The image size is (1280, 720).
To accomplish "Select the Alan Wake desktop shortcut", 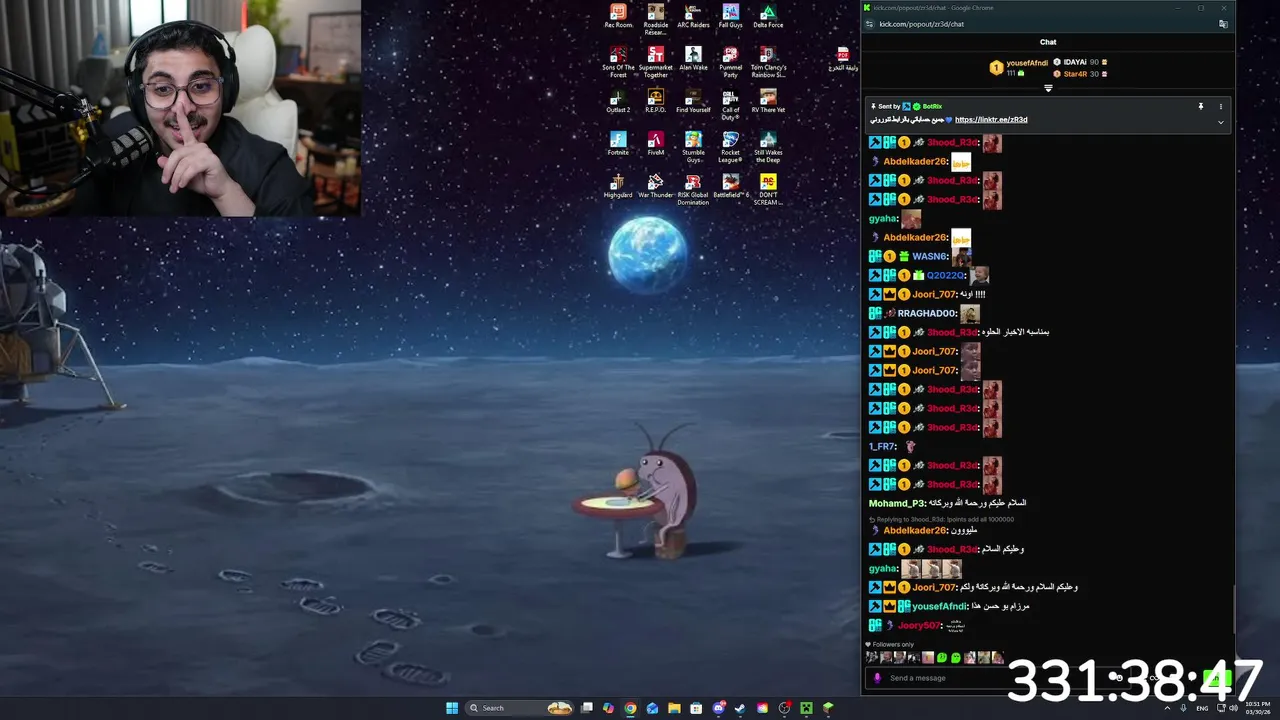I will (693, 59).
